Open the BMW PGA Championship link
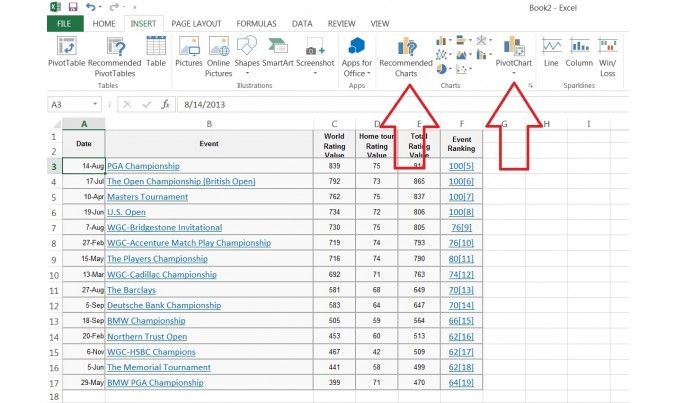This screenshot has height=403, width=675. [155, 382]
